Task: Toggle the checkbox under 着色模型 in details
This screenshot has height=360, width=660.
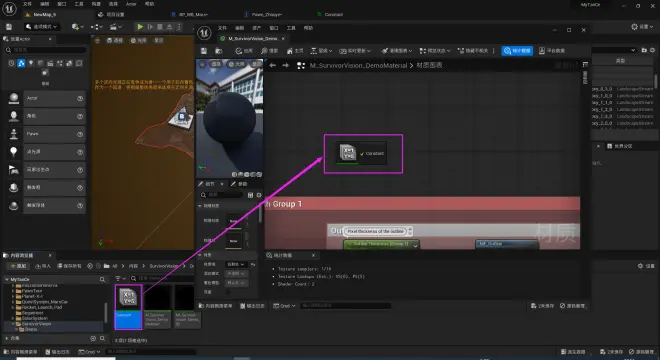Action: coord(228,292)
